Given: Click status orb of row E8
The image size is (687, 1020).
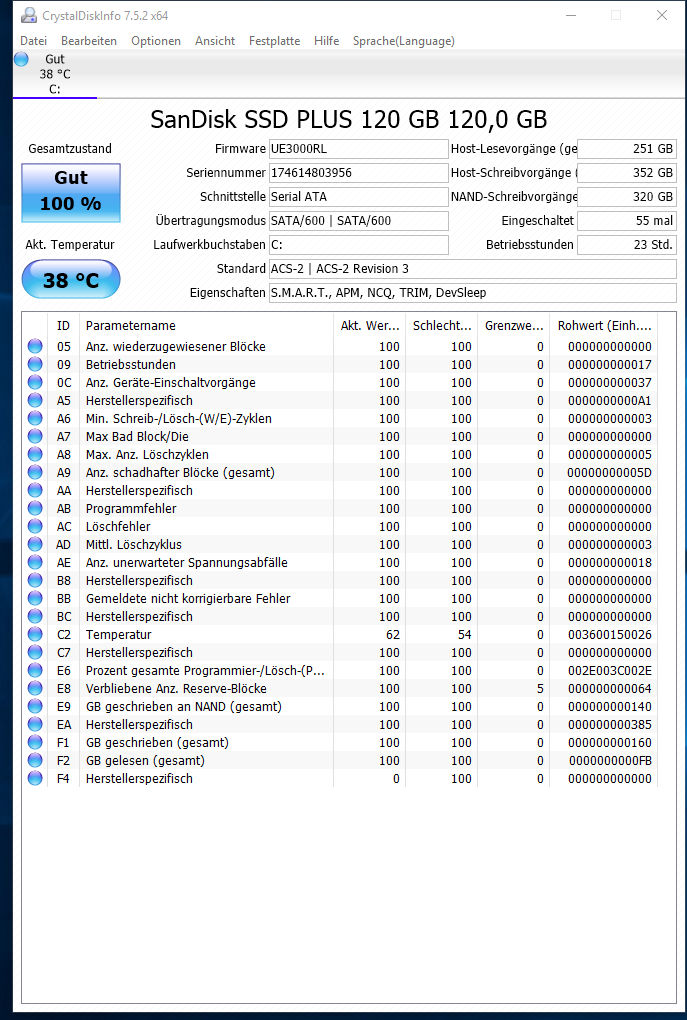Looking at the screenshot, I should (34, 689).
